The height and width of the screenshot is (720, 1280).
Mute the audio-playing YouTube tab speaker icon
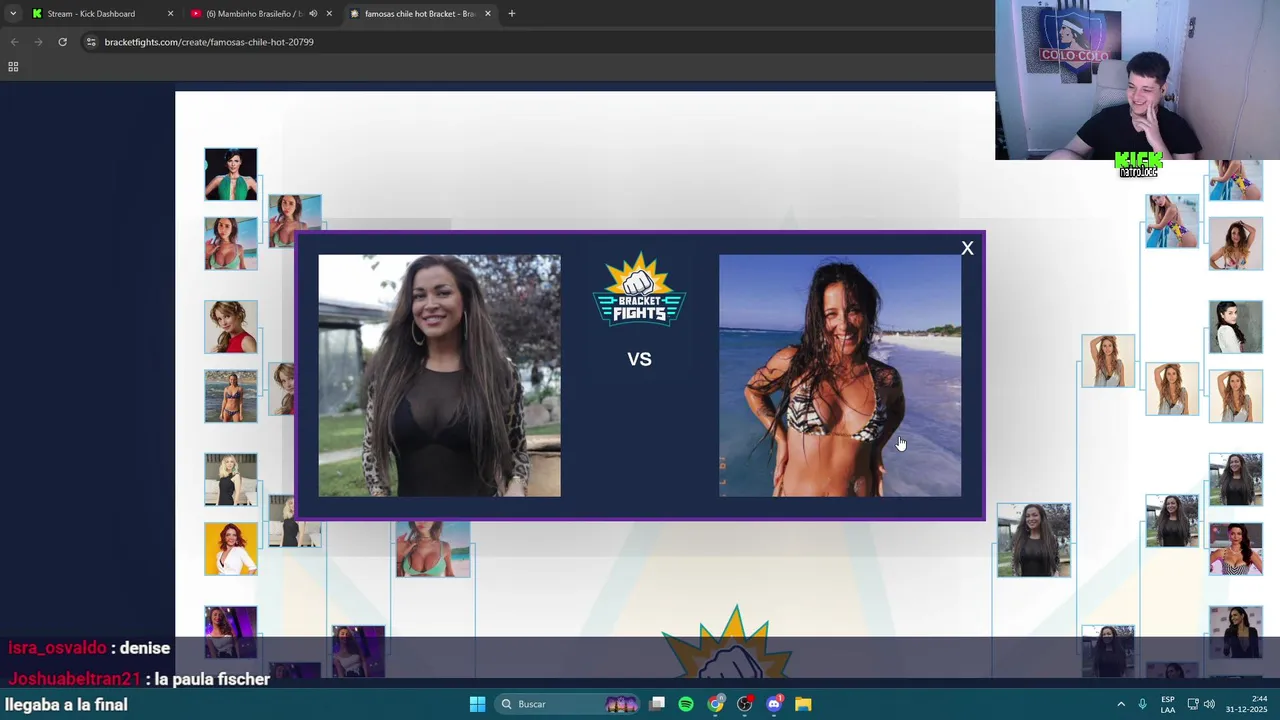click(313, 14)
